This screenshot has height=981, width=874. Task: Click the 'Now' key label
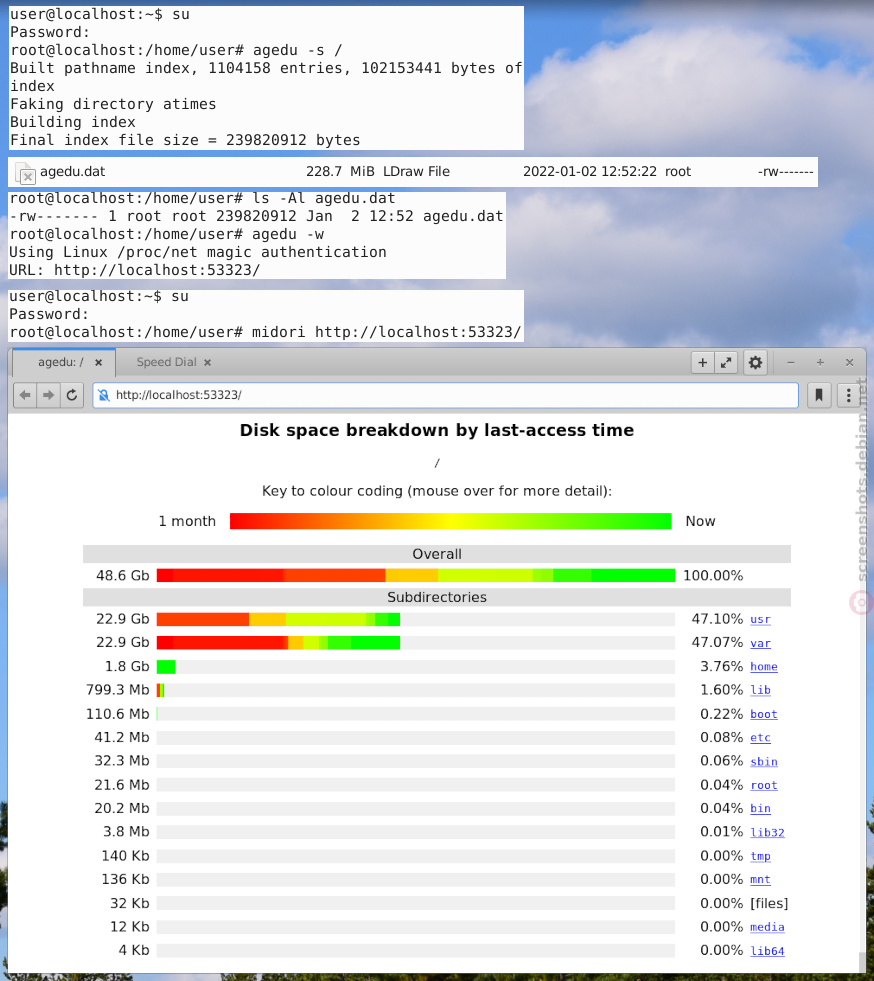700,521
